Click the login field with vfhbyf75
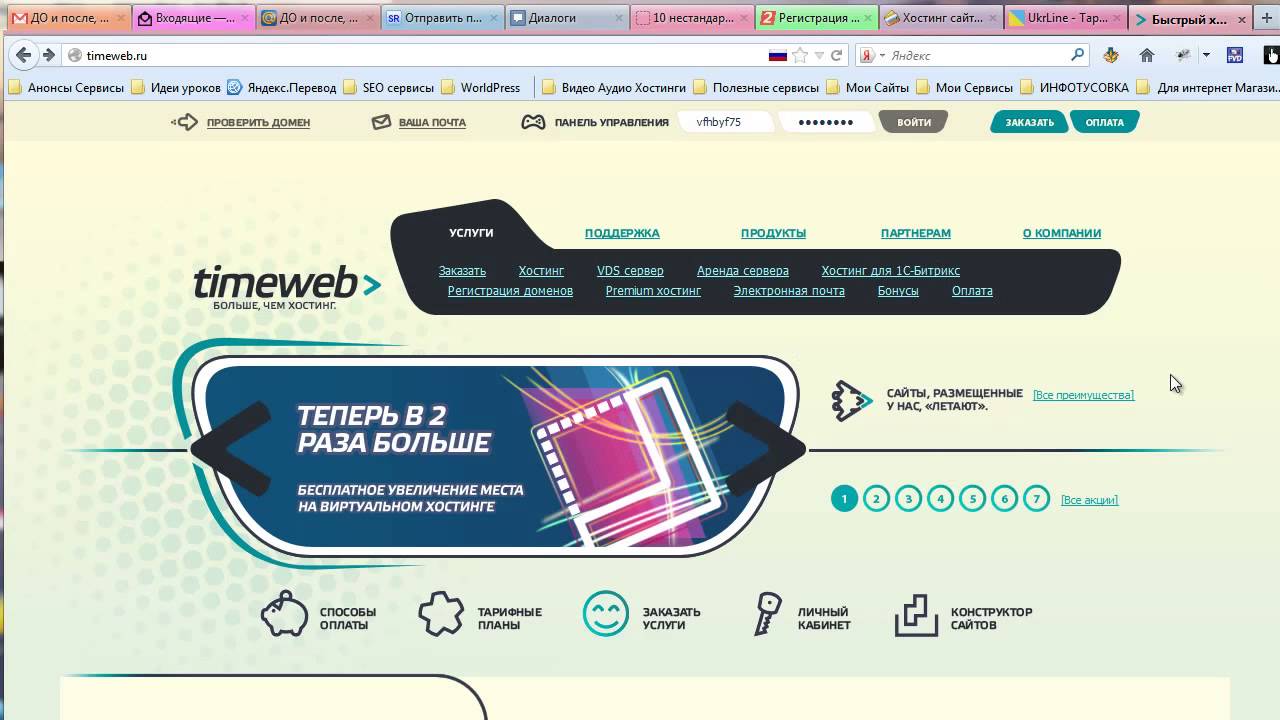Viewport: 1280px width, 720px height. (x=724, y=122)
